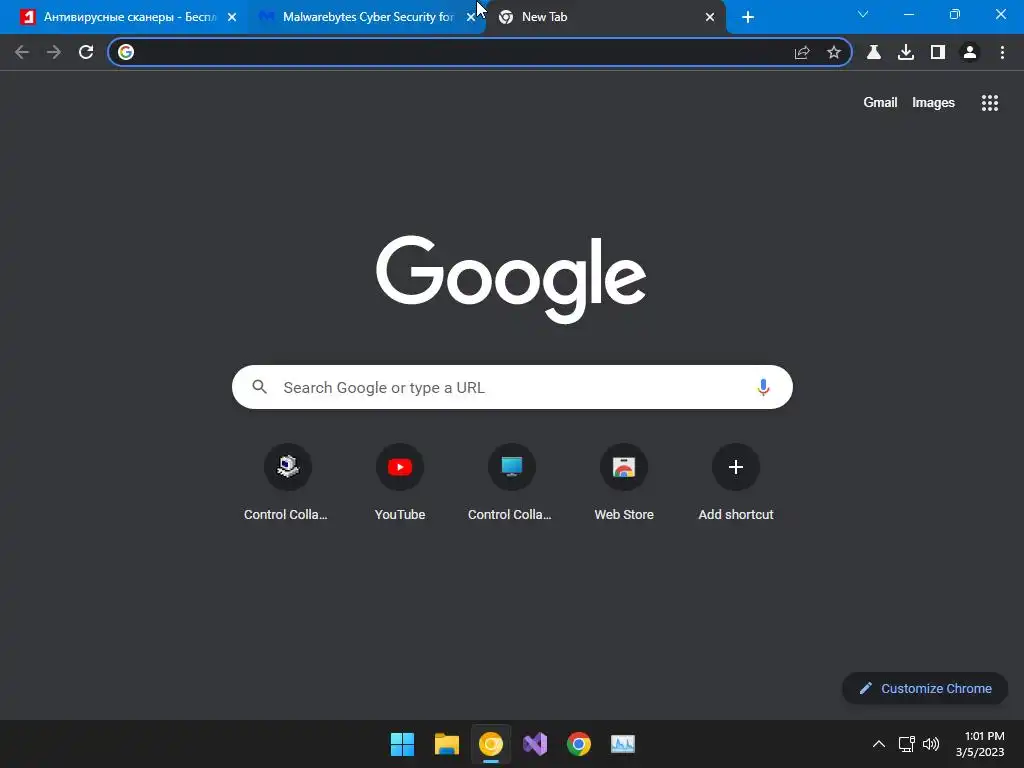This screenshot has height=768, width=1024.
Task: Go forward using the forward arrow
Action: [x=54, y=52]
